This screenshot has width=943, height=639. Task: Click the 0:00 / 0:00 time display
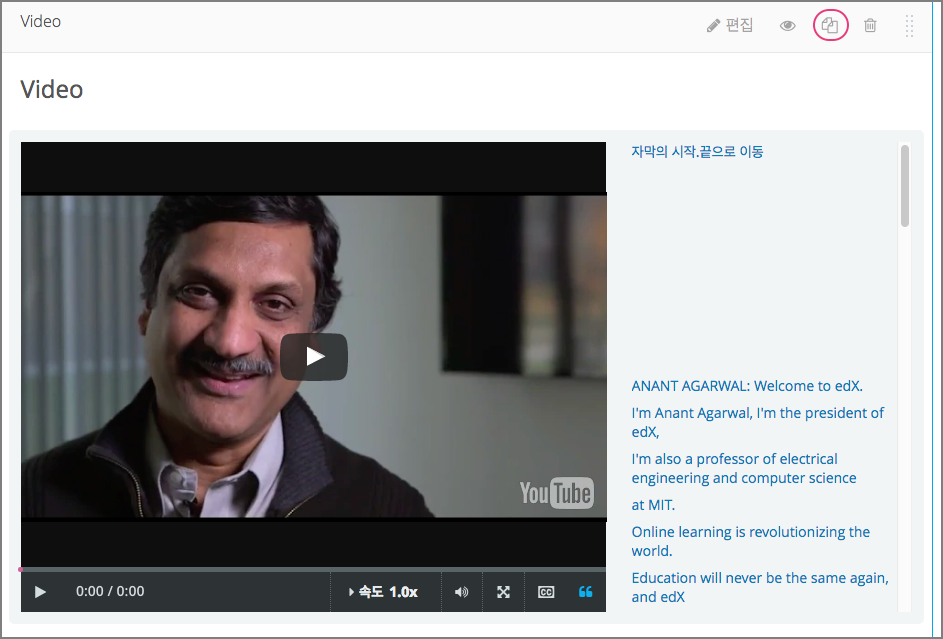pos(110,592)
